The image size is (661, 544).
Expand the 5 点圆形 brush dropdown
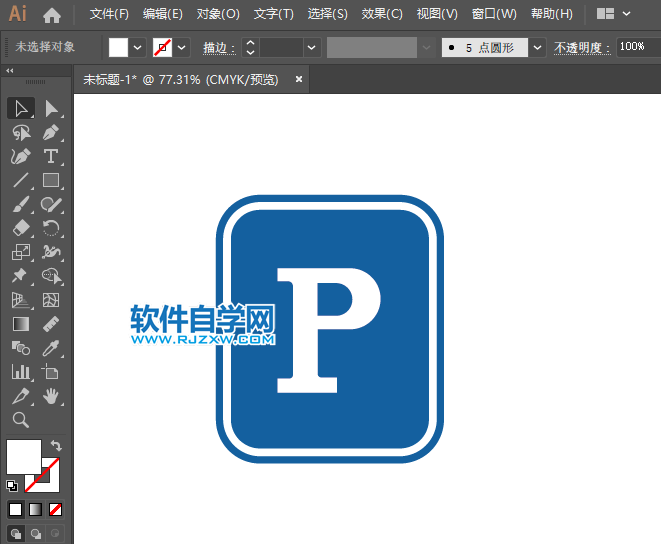(538, 47)
